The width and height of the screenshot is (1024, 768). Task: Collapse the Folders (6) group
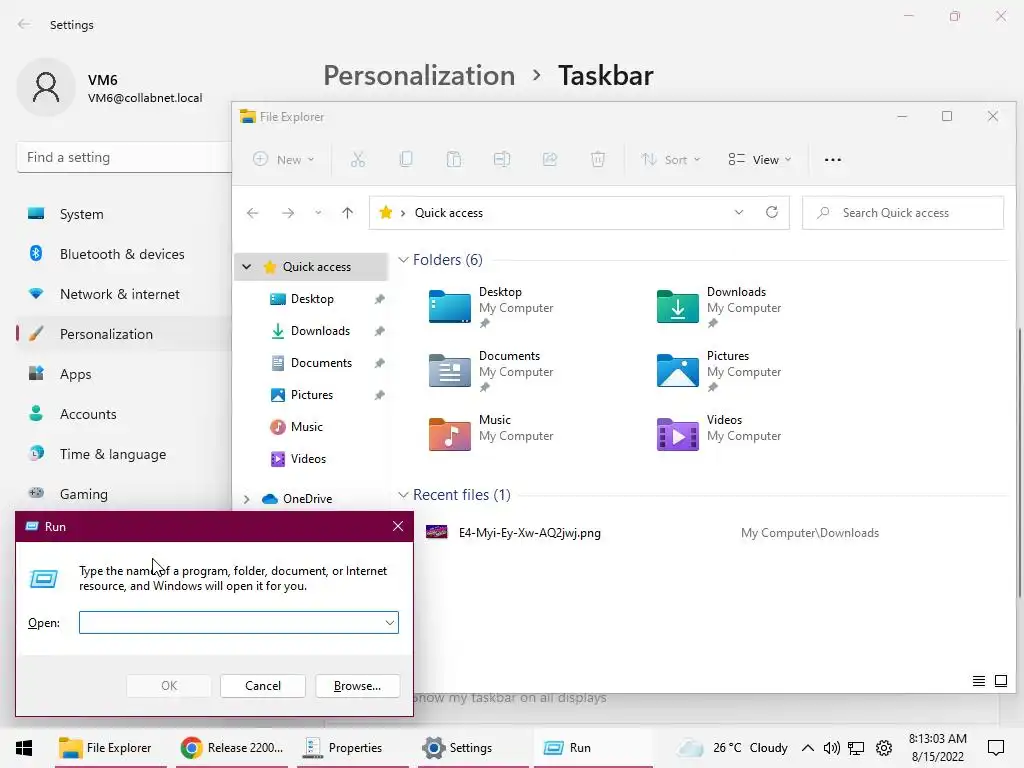[x=403, y=260]
